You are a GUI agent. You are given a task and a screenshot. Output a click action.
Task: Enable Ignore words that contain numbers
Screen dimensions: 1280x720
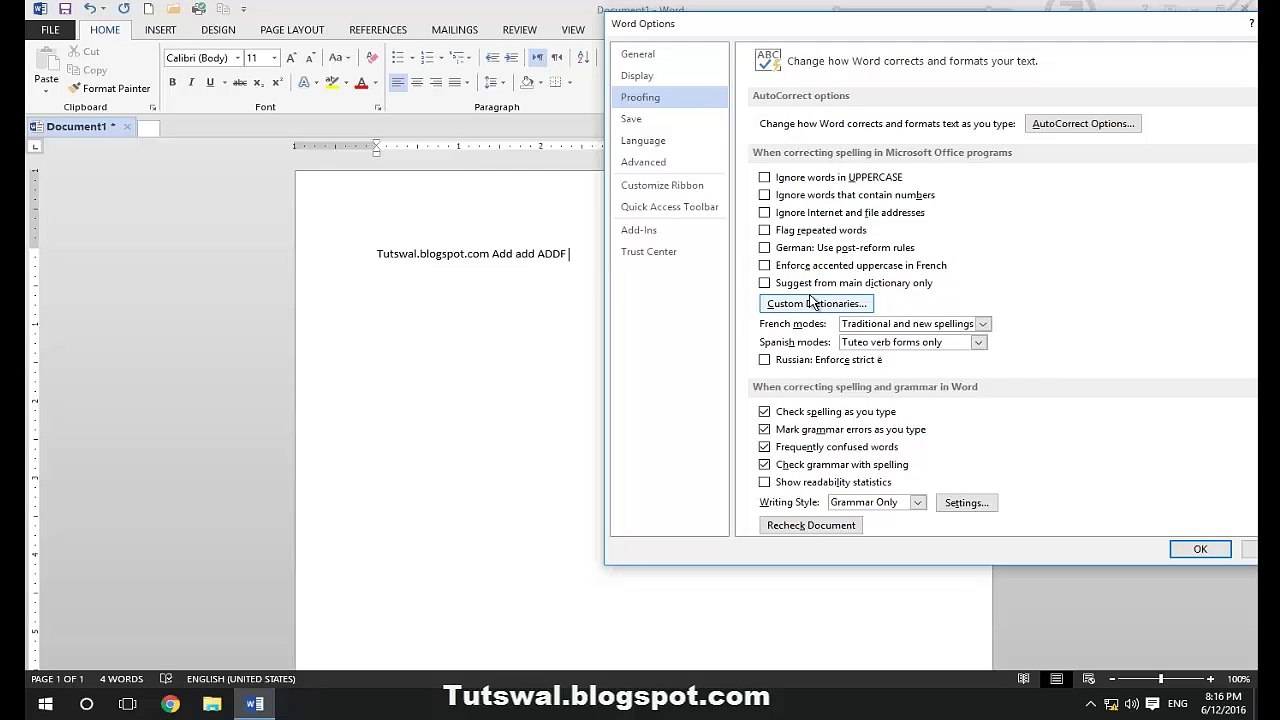(764, 195)
